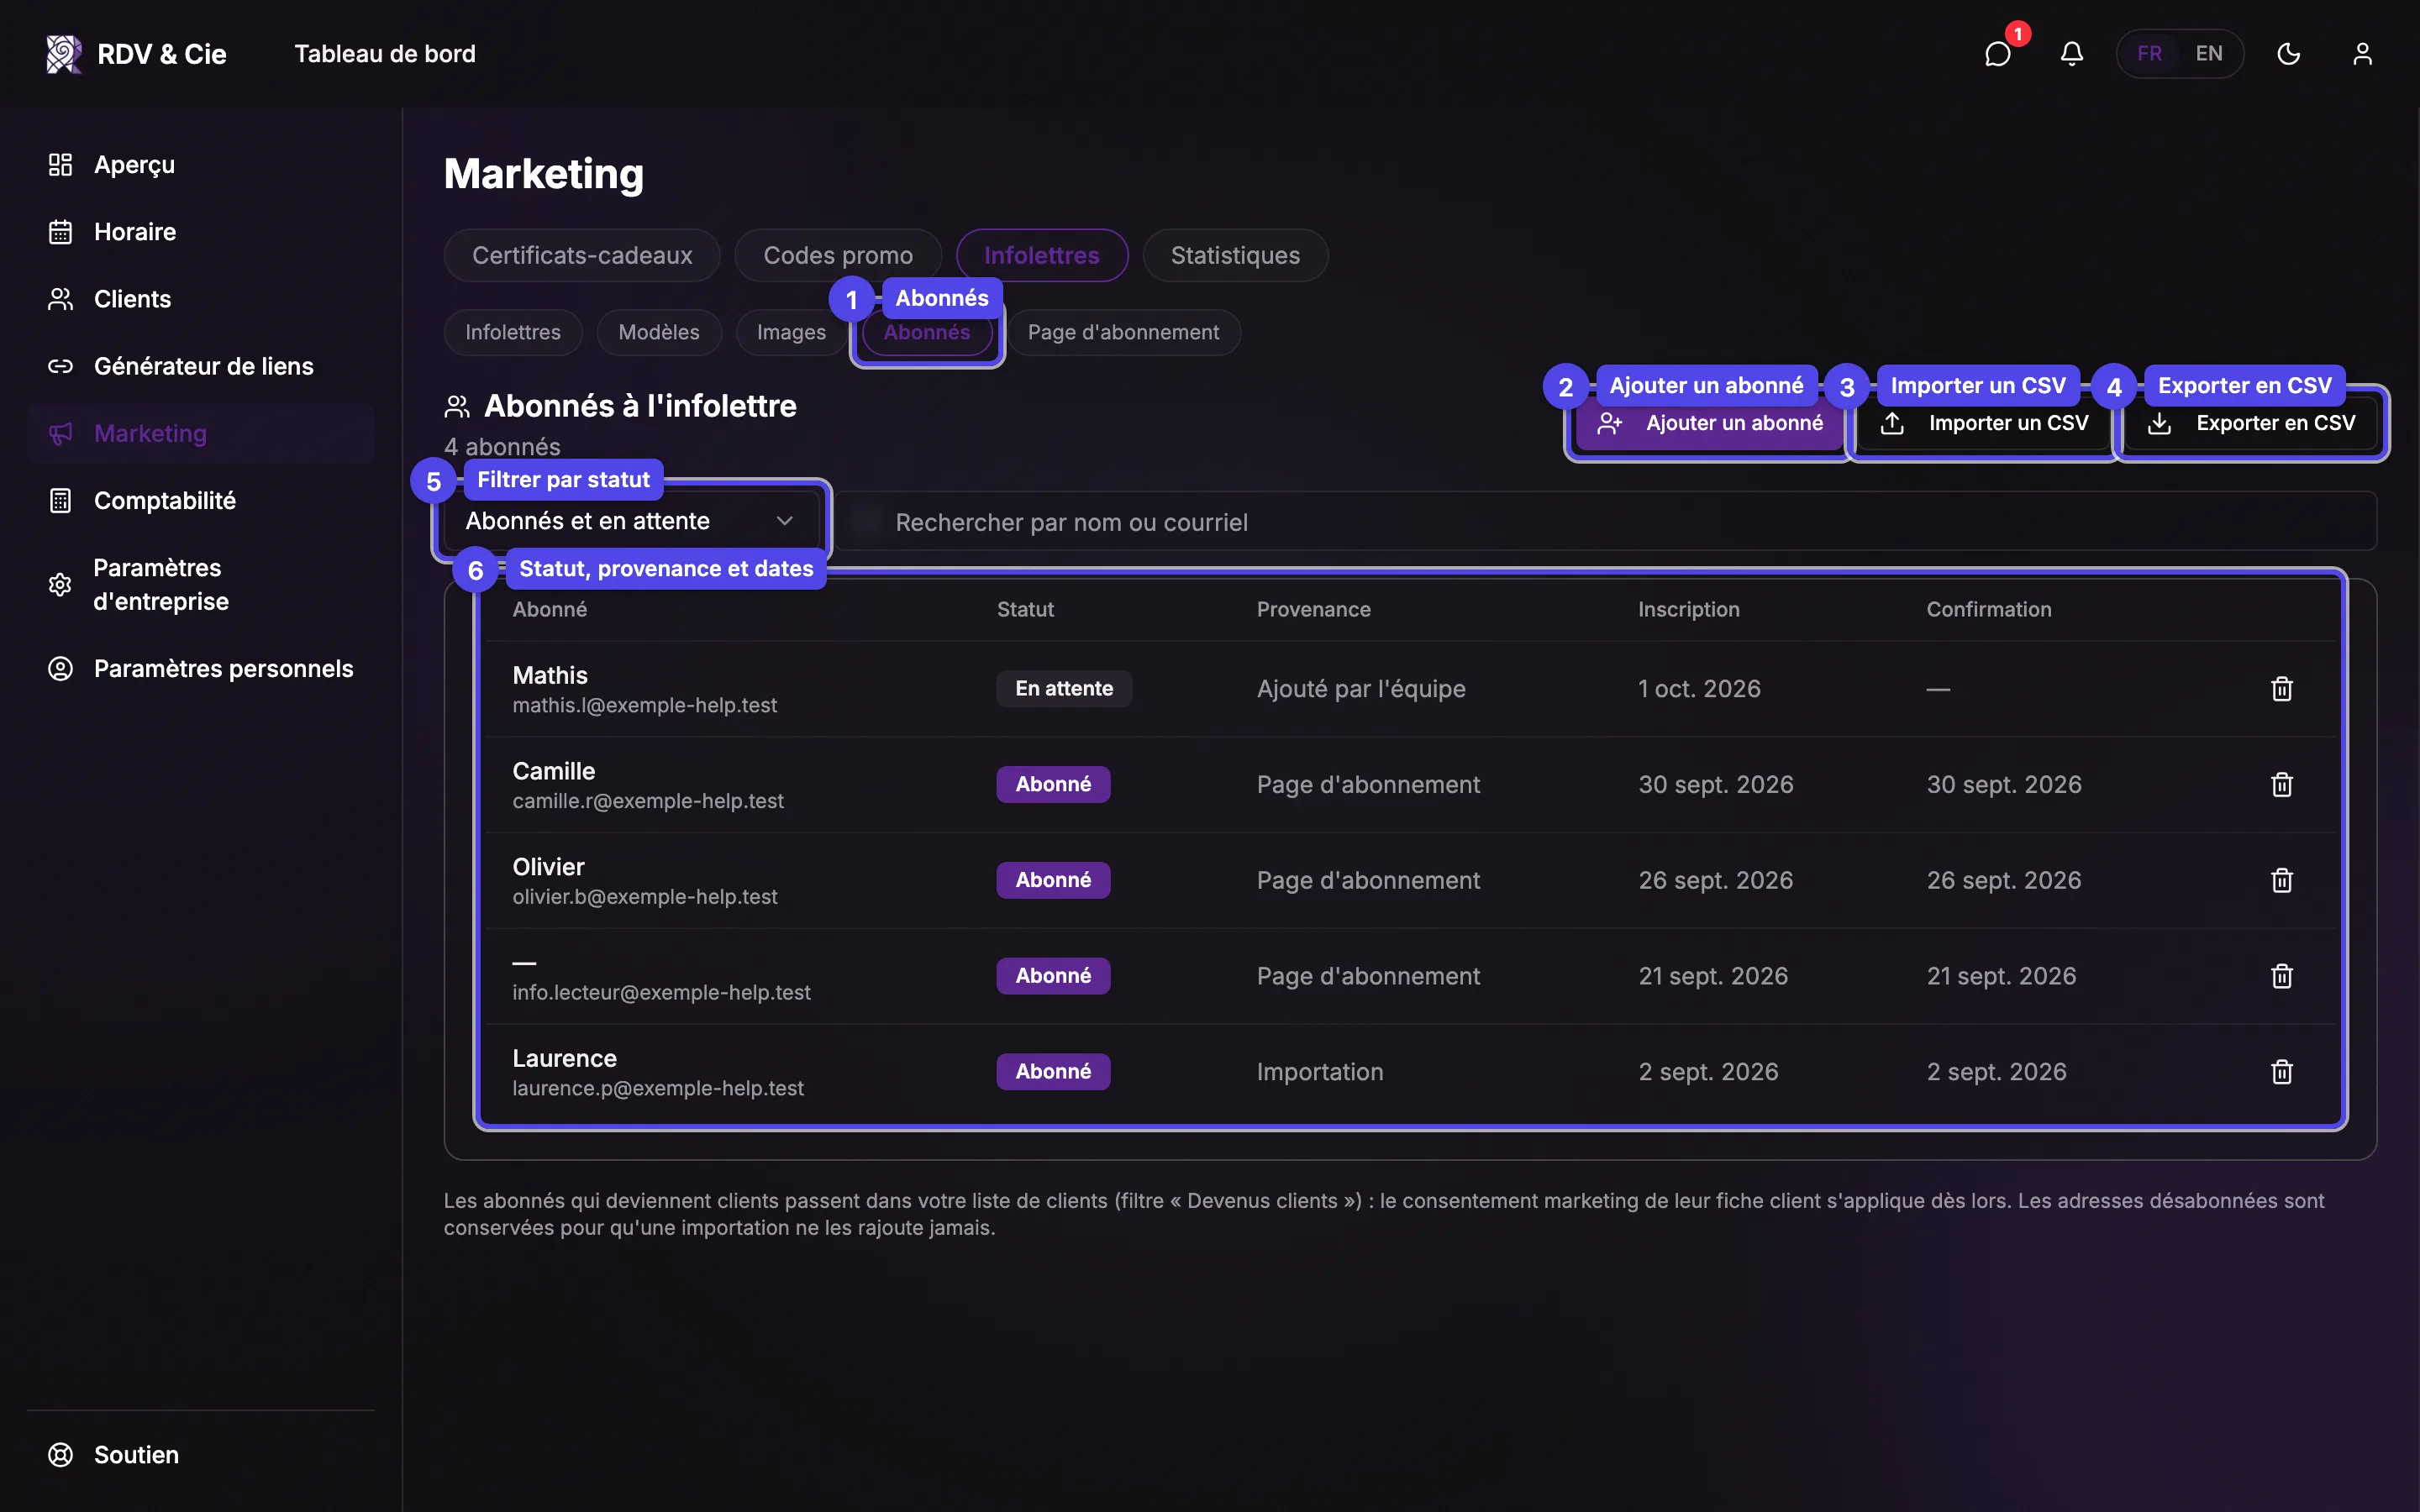The width and height of the screenshot is (2420, 1512).
Task: Open the Infolettres sub-tab
Action: (513, 332)
